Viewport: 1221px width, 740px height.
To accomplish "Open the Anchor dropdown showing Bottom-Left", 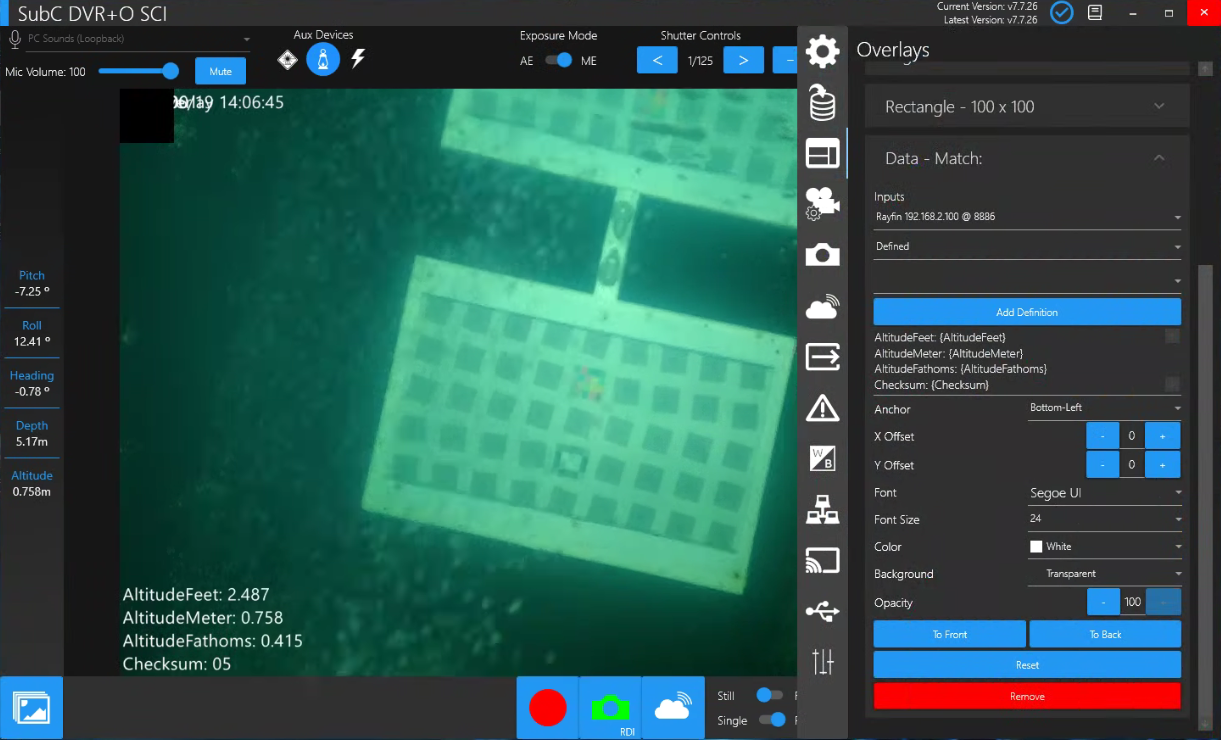I will (x=1104, y=408).
